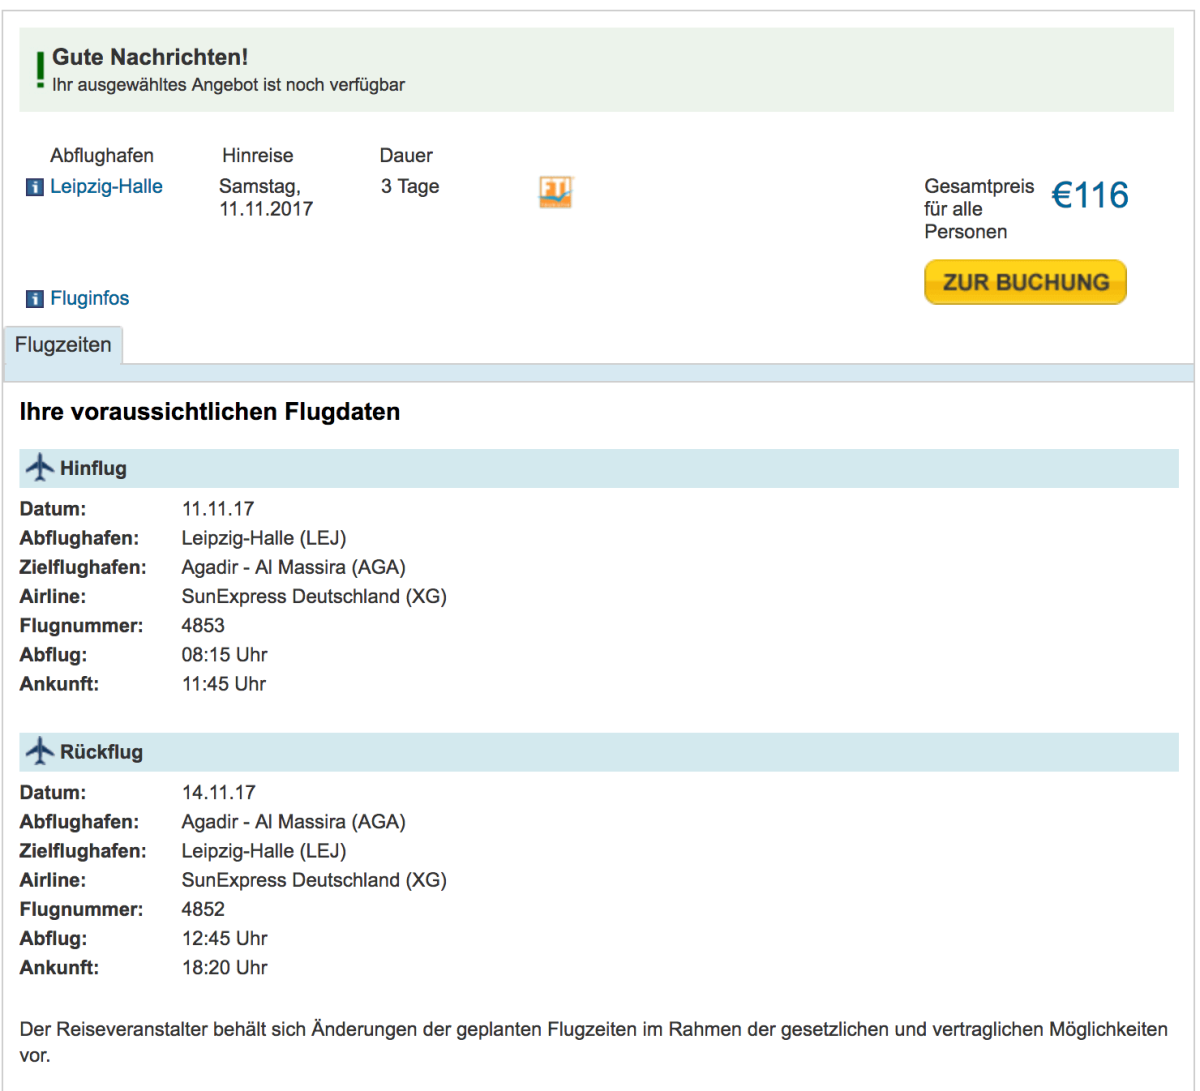Click the 08:15 Uhr departure time
This screenshot has height=1091, width=1200.
[224, 655]
